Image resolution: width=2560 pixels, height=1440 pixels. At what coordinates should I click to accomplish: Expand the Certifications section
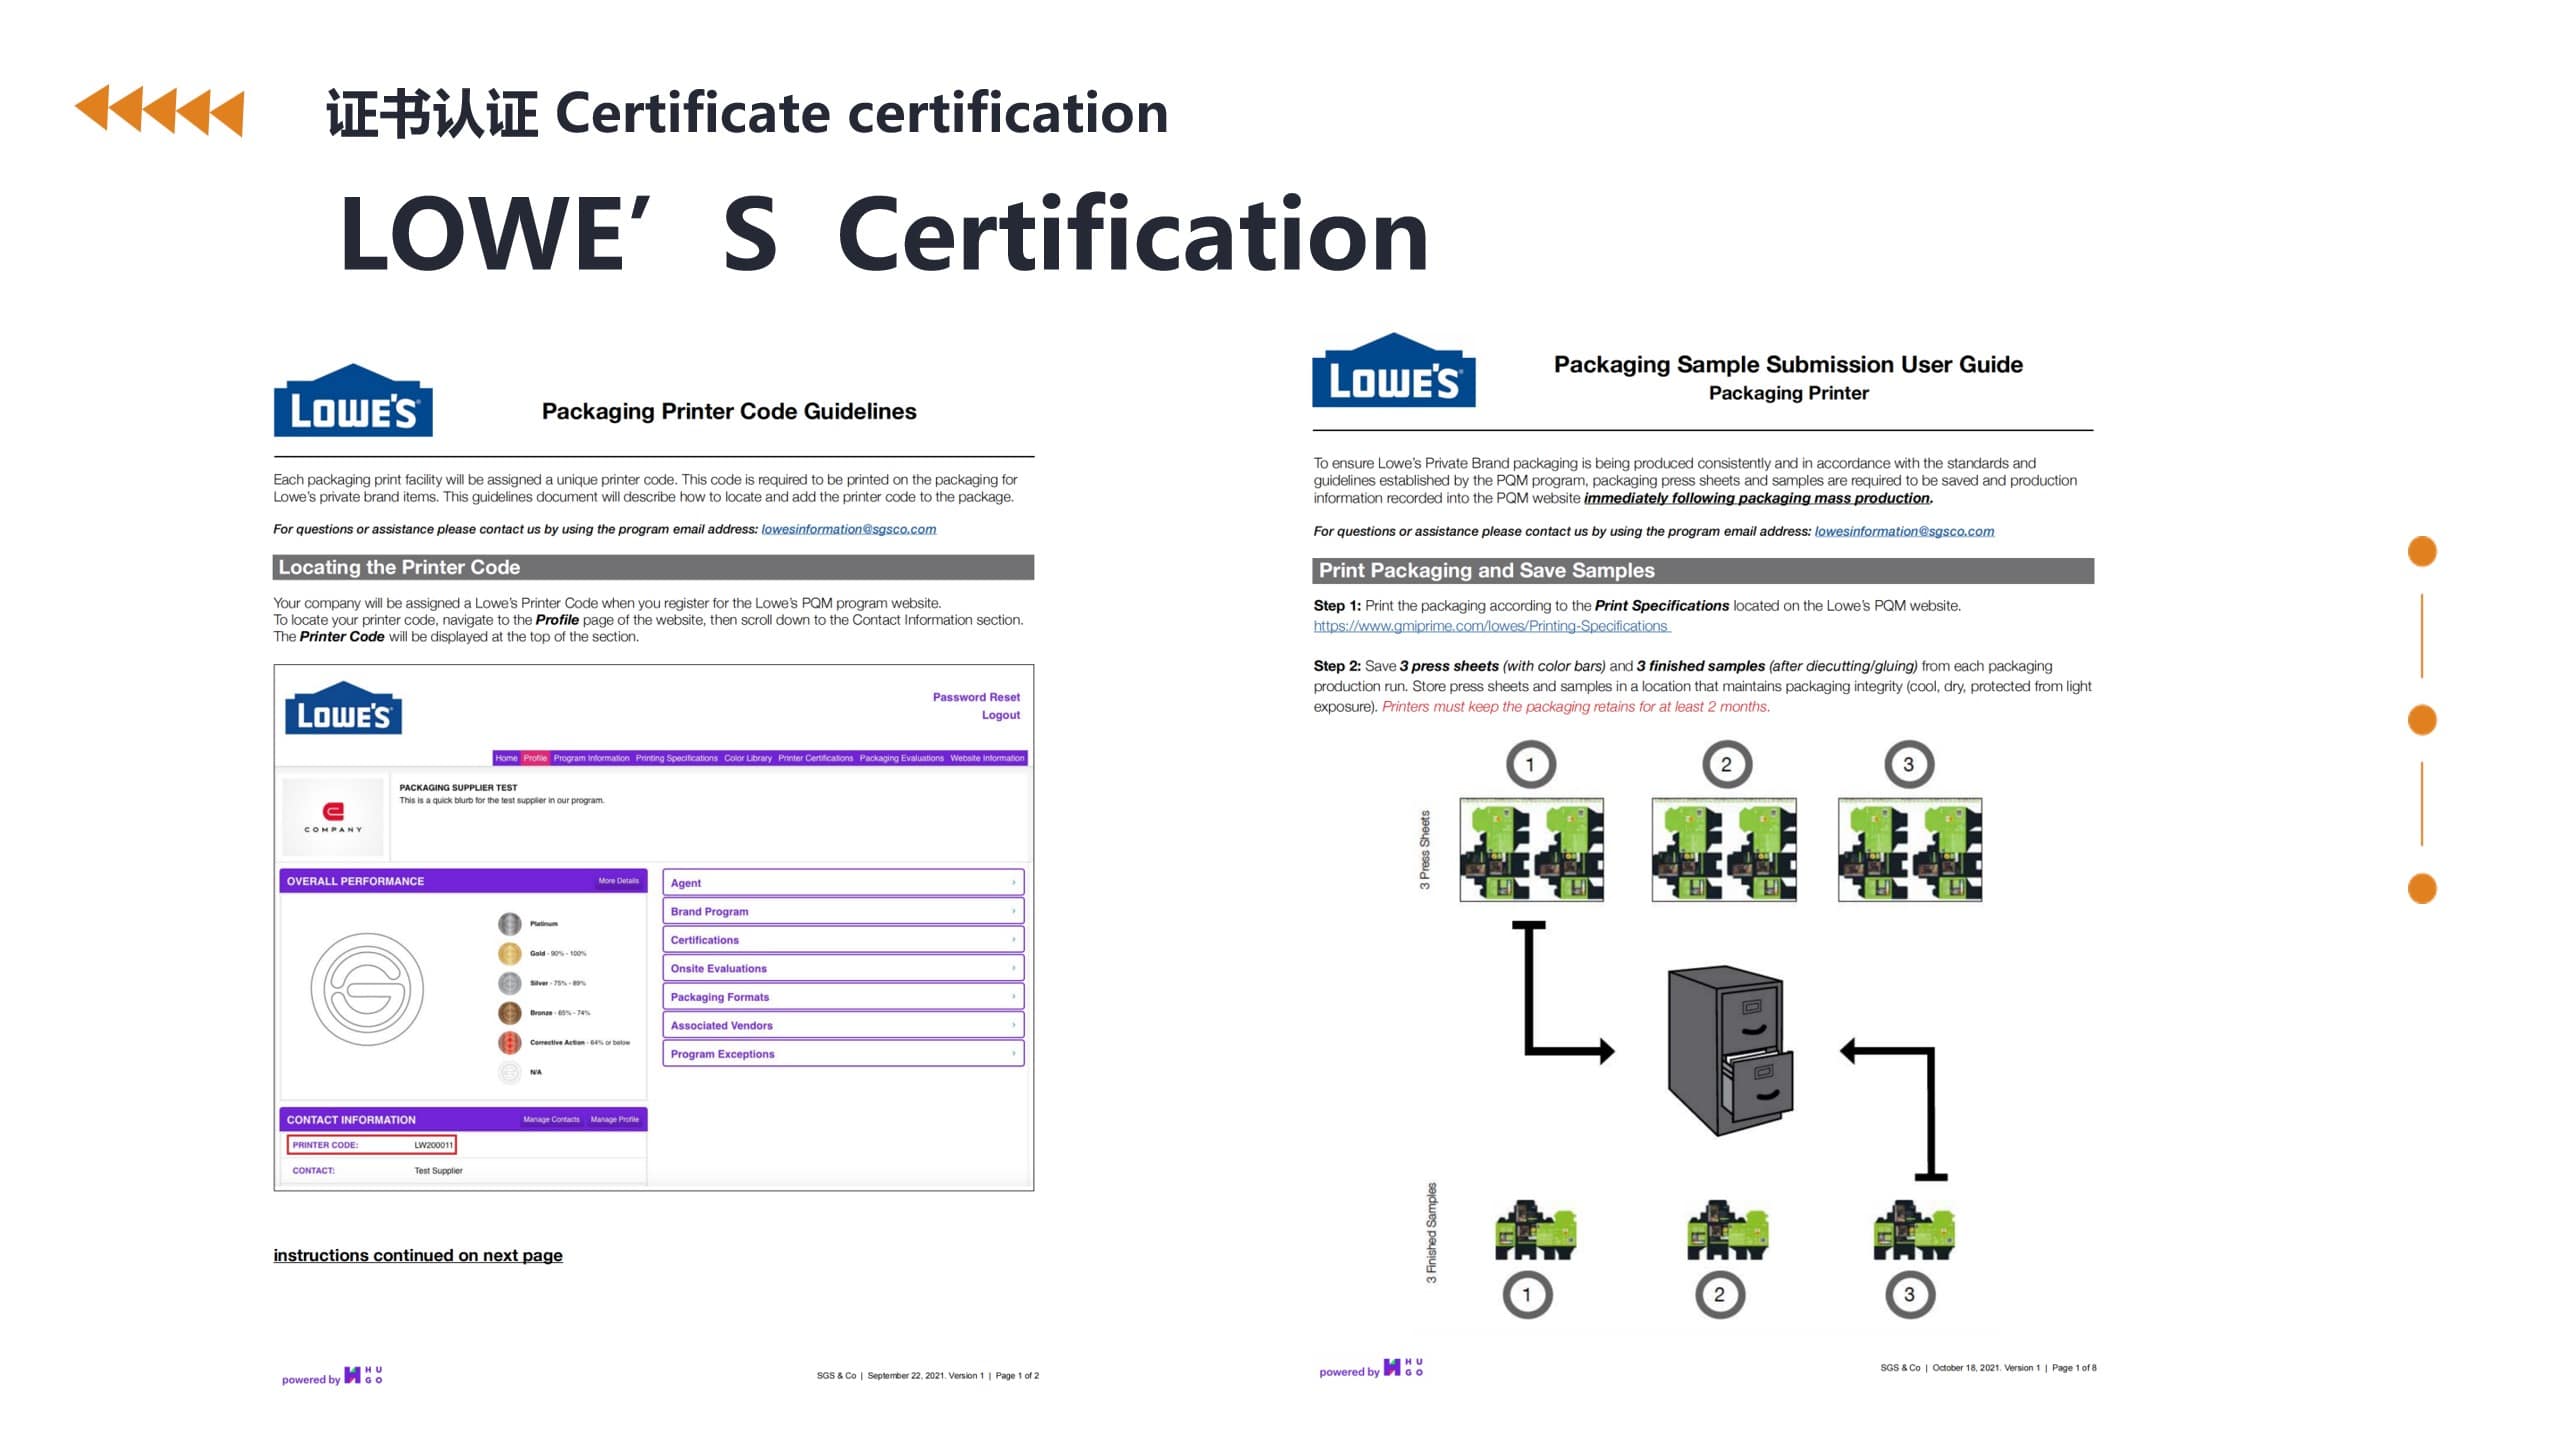tap(843, 940)
